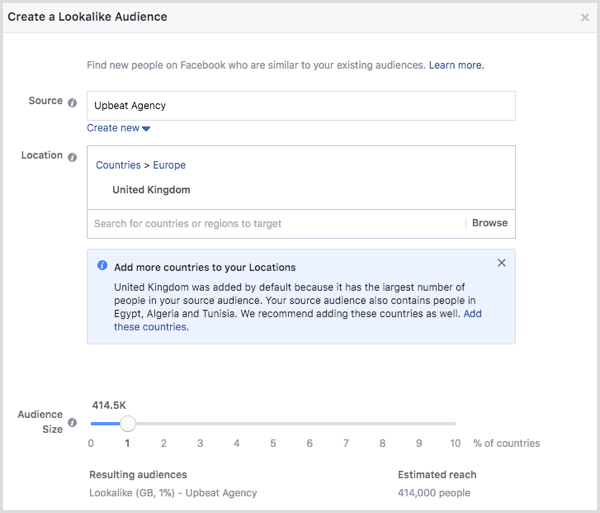Click the 3 tick label under slider
The height and width of the screenshot is (513, 600).
[200, 443]
